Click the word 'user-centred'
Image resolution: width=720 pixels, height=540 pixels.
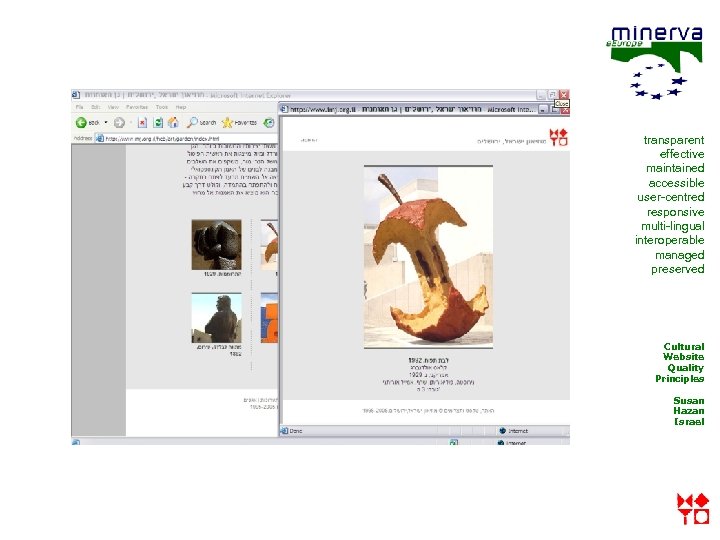click(670, 197)
